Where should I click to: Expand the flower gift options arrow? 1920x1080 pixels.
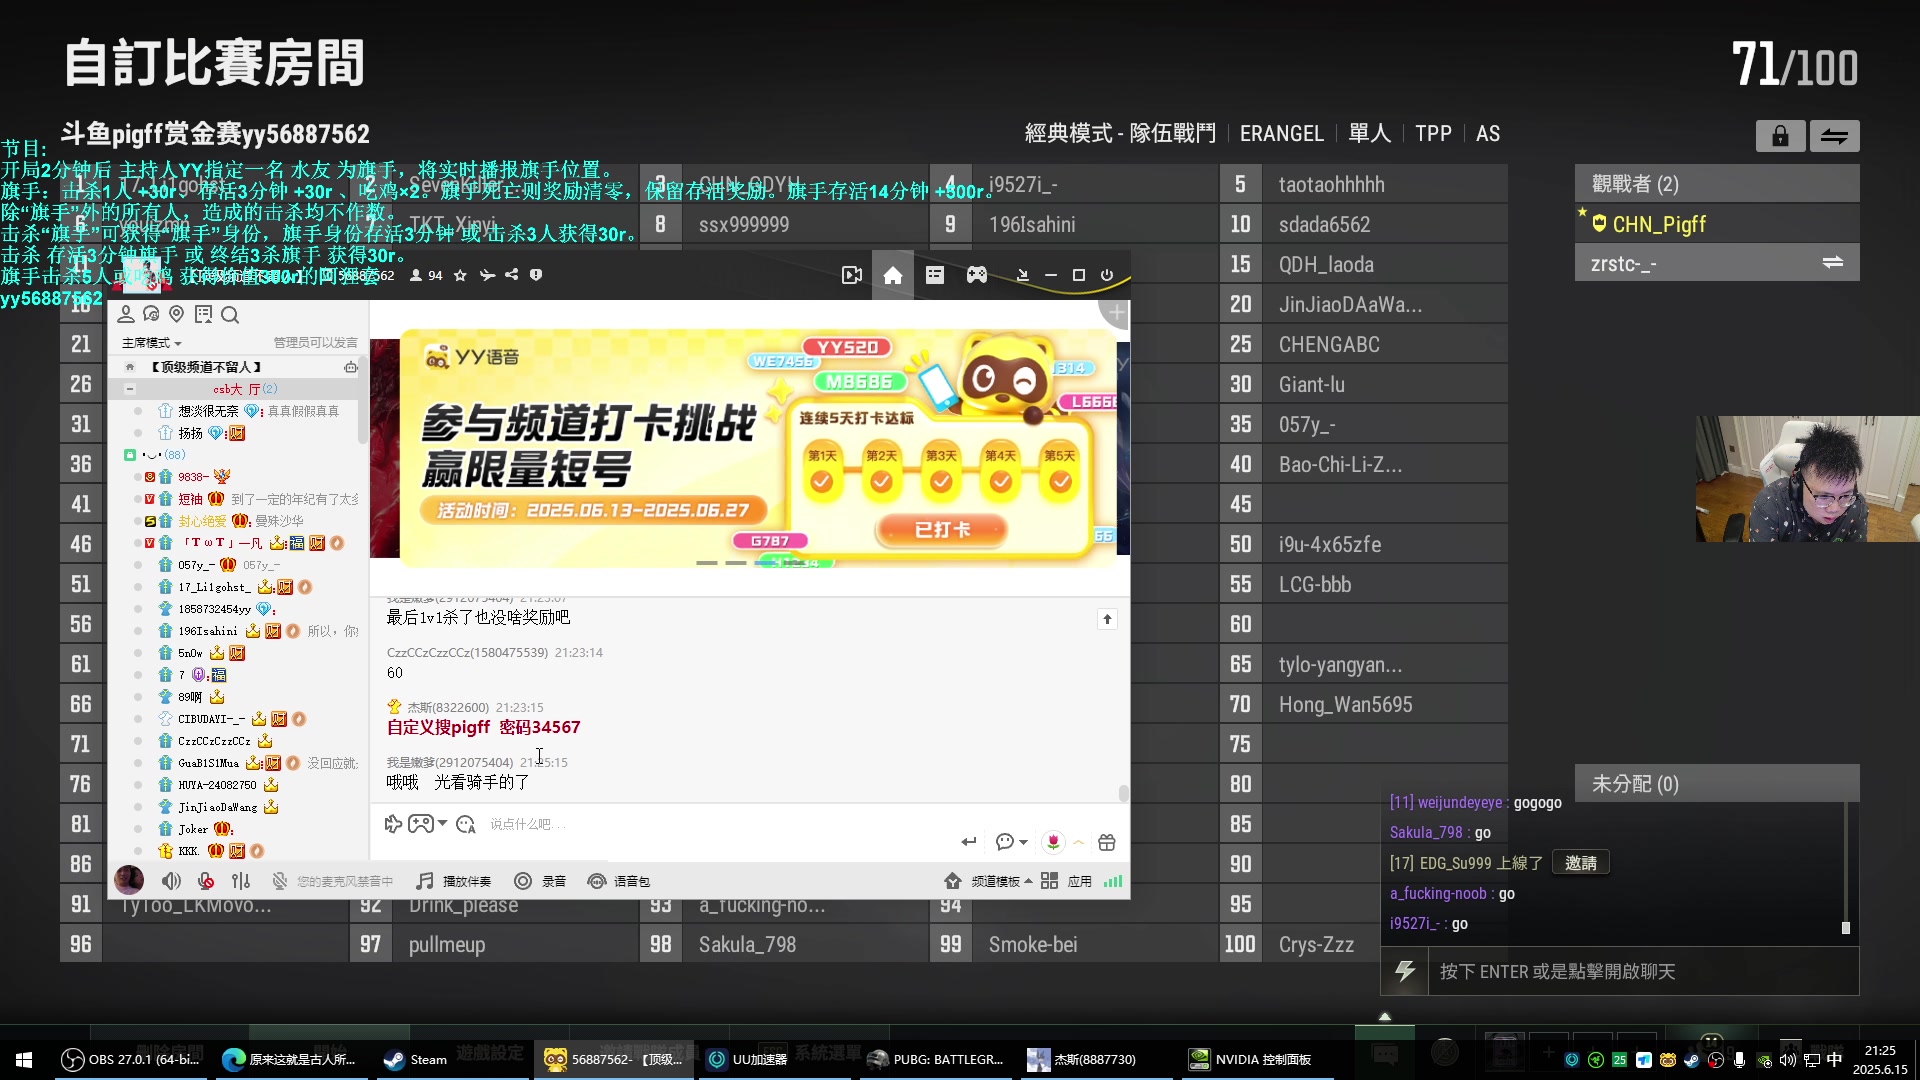click(1079, 842)
